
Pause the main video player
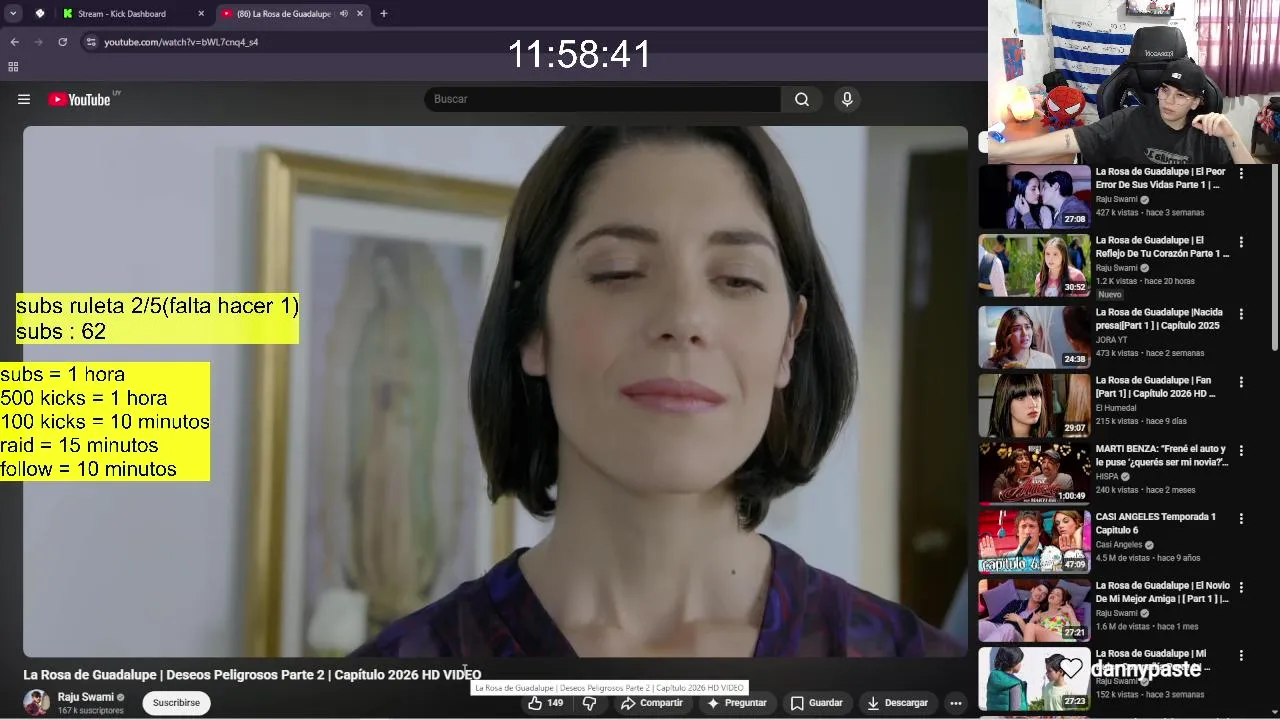[x=495, y=391]
